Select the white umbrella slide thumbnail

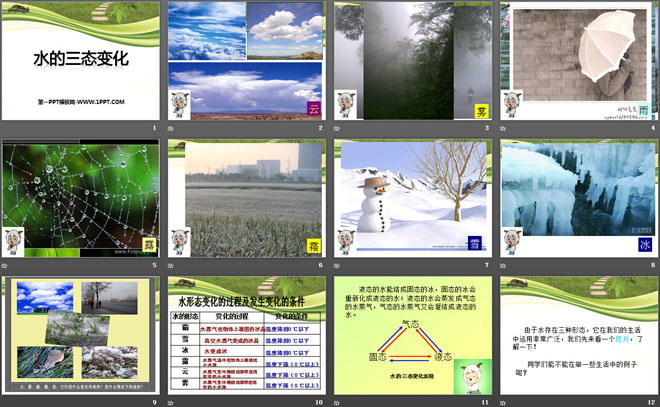[579, 60]
